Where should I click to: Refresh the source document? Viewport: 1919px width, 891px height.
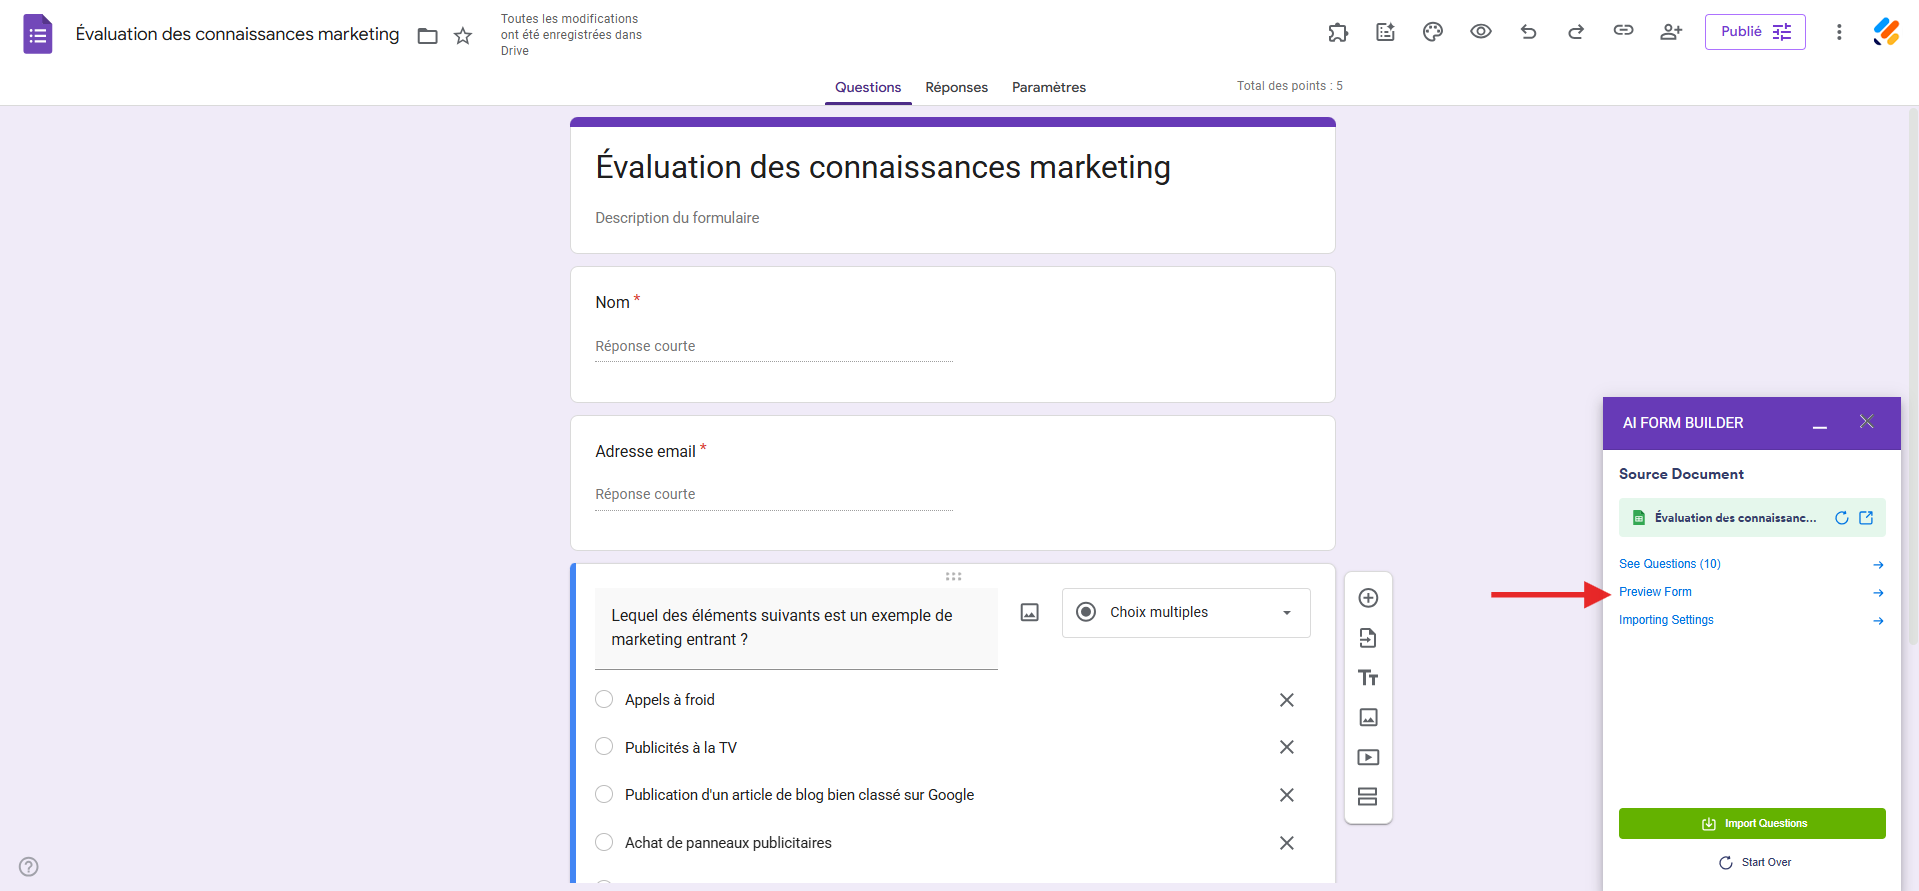(x=1841, y=518)
